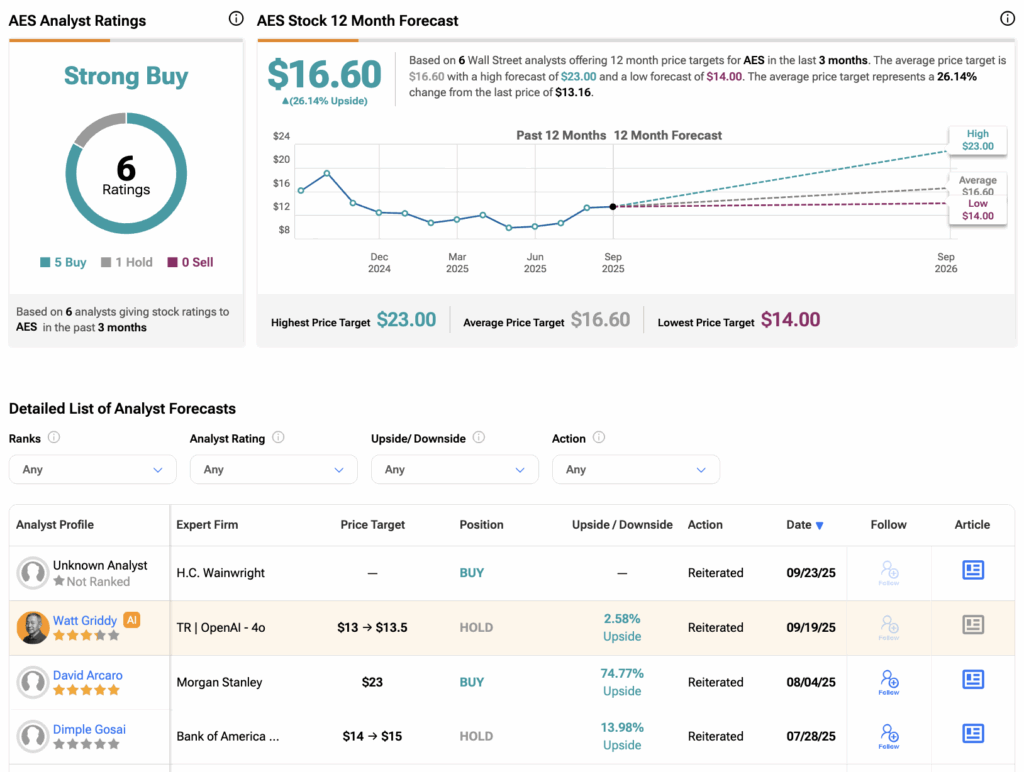Click Upside/Downside filter info icon

(478, 437)
